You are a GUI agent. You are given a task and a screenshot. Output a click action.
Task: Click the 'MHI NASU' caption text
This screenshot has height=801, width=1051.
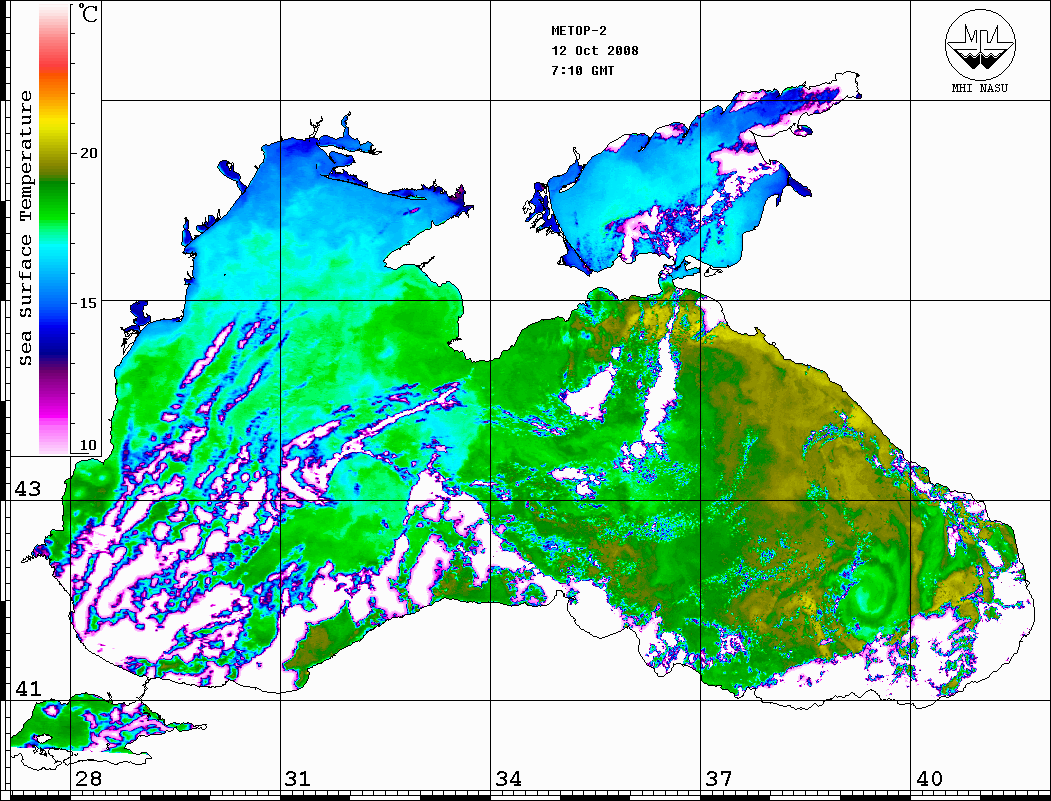tap(979, 88)
